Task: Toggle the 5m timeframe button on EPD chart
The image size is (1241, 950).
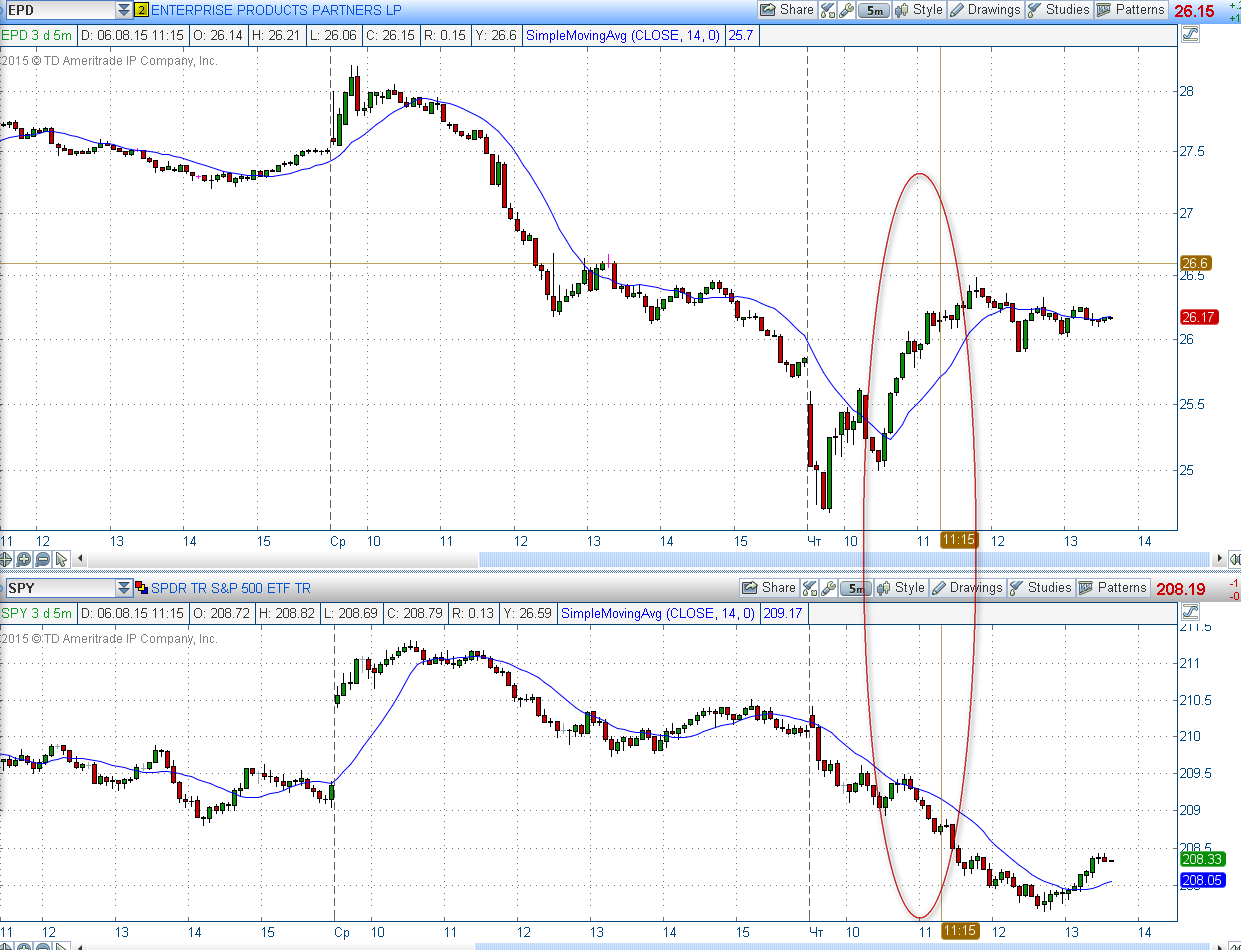Action: click(874, 10)
